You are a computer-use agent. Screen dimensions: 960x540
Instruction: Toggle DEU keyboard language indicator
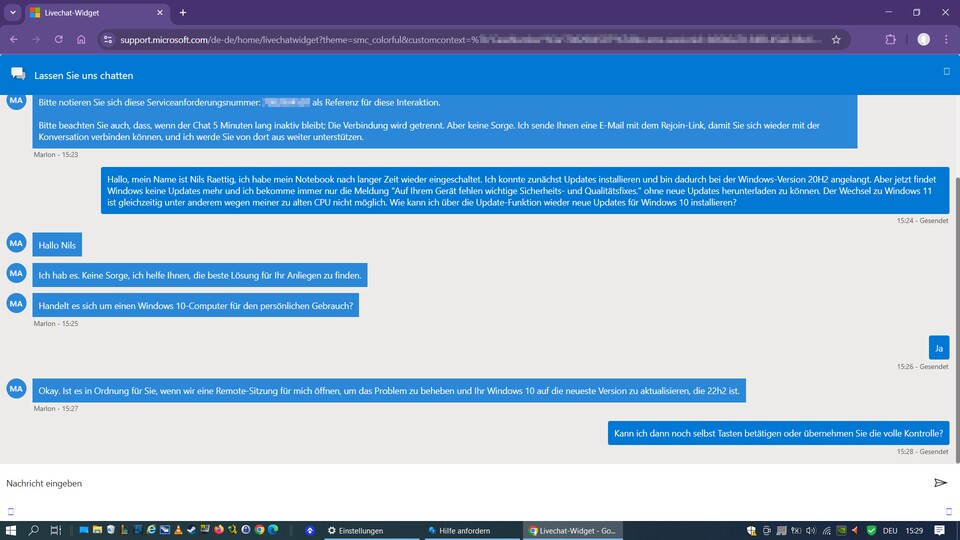(x=889, y=530)
